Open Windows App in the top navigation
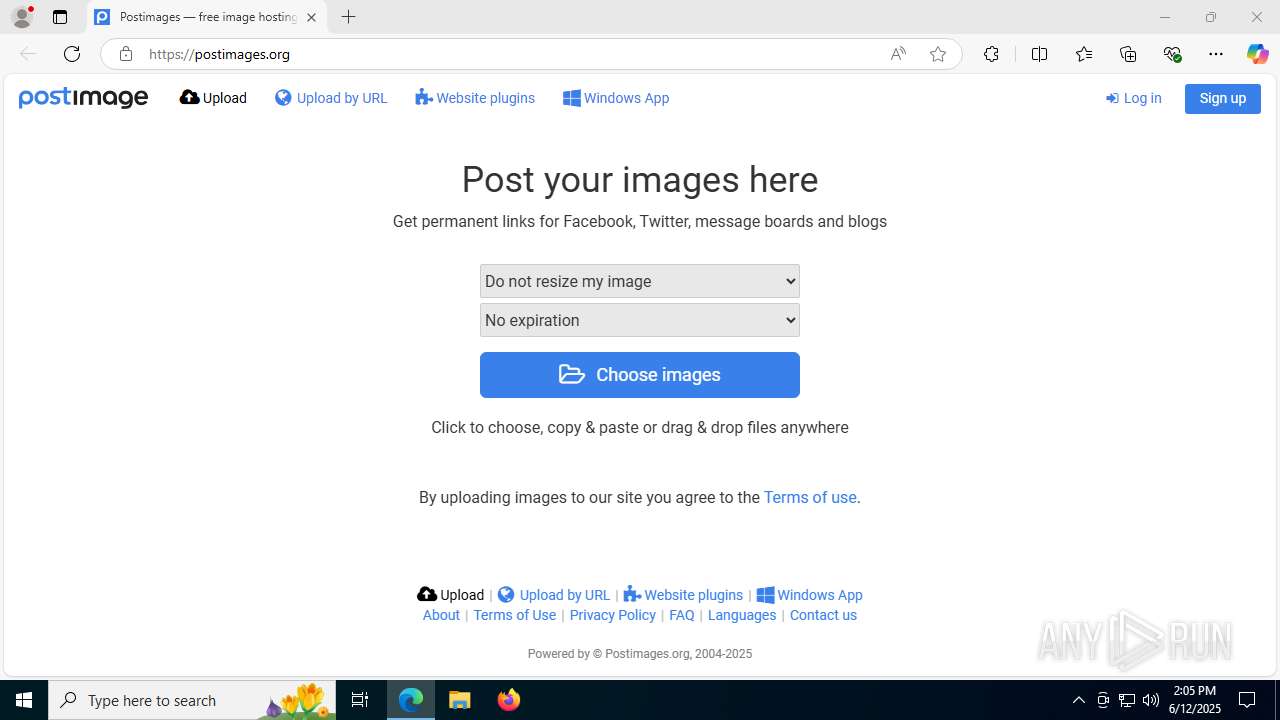This screenshot has height=720, width=1280. point(616,98)
